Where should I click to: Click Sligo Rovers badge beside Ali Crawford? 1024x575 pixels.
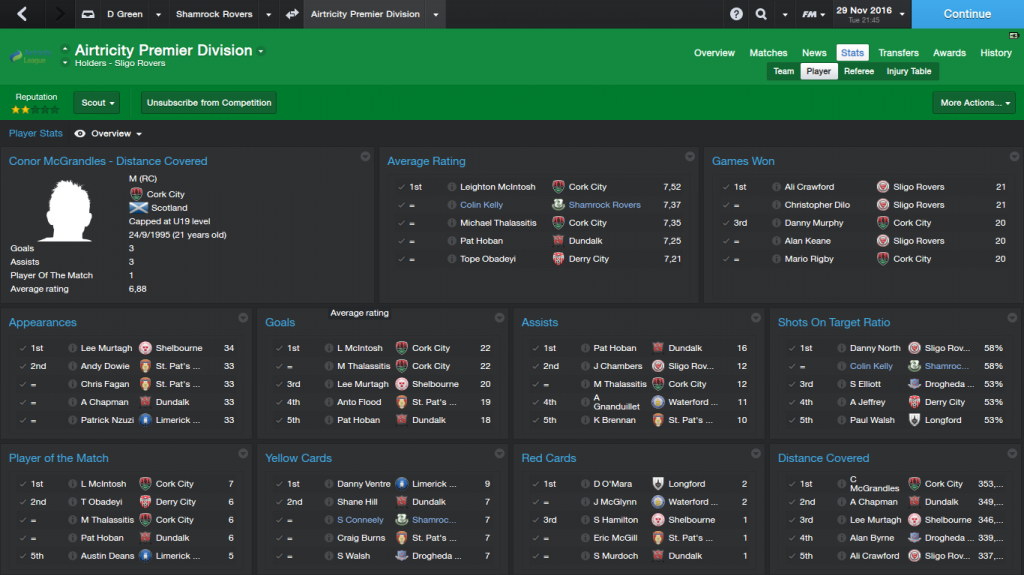882,187
